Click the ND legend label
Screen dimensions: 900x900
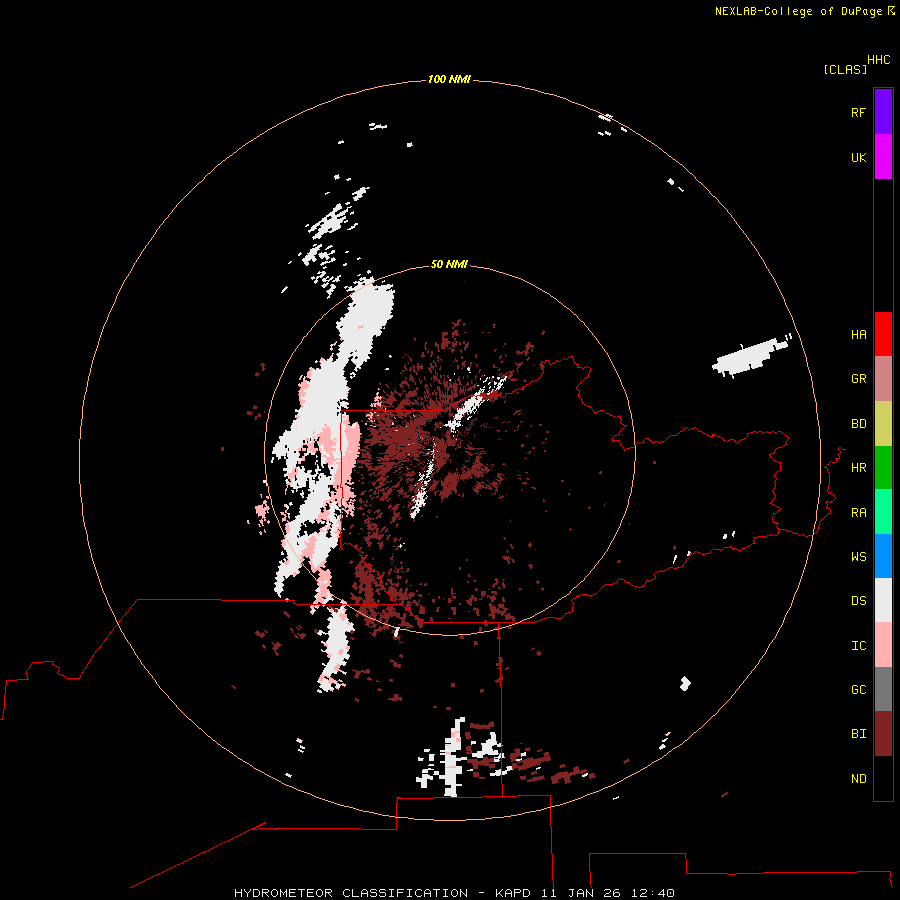[x=859, y=779]
